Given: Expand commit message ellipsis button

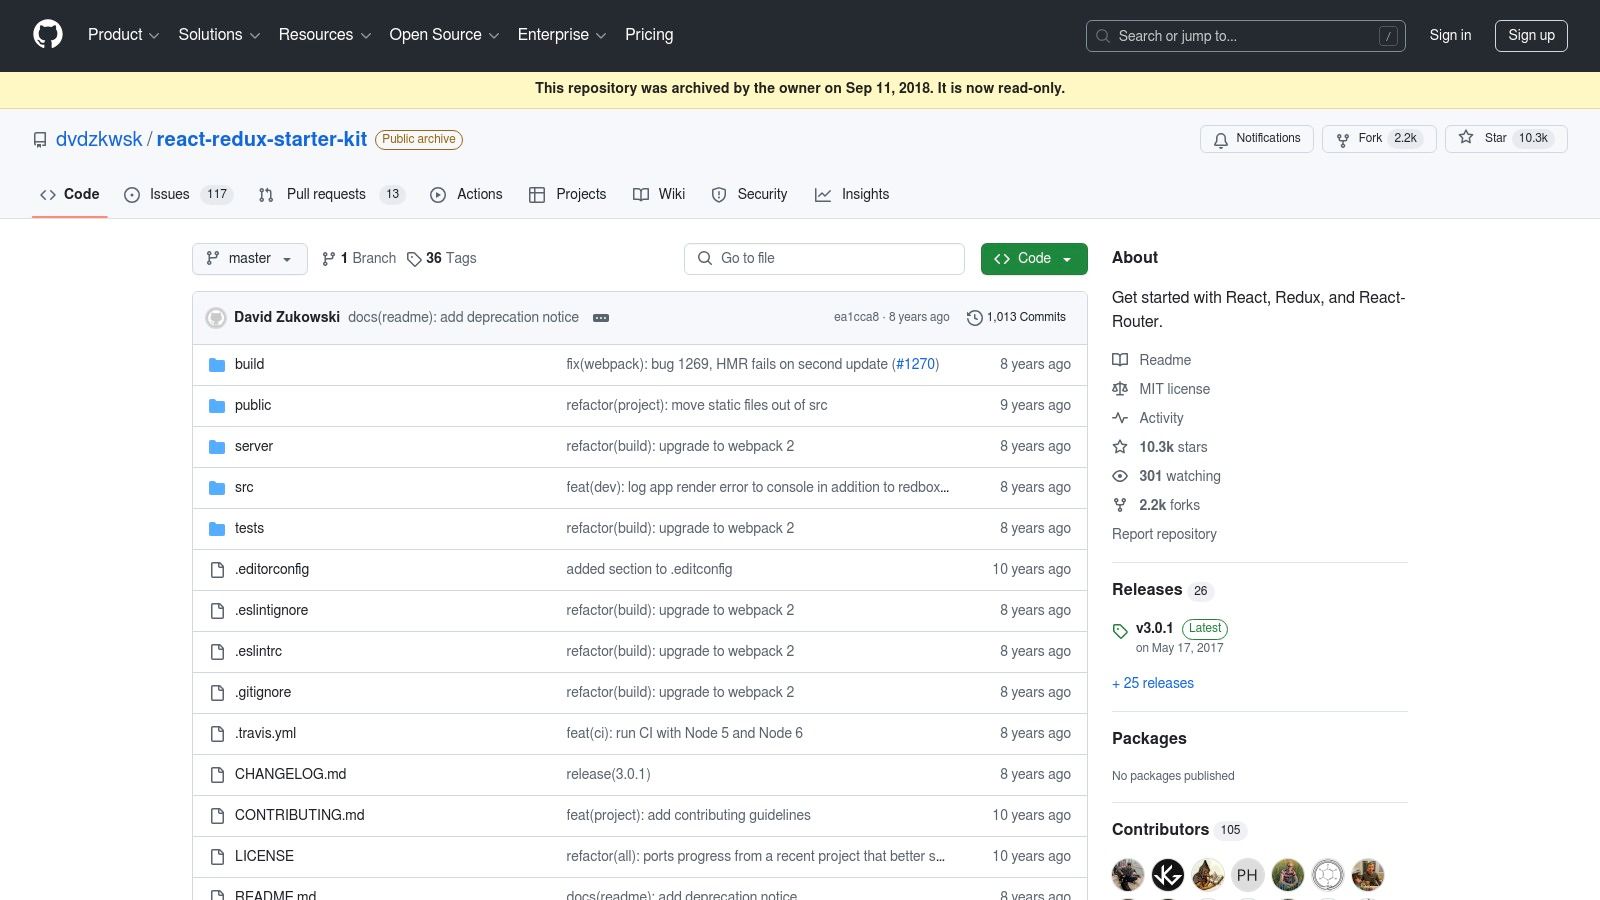Looking at the screenshot, I should point(601,318).
